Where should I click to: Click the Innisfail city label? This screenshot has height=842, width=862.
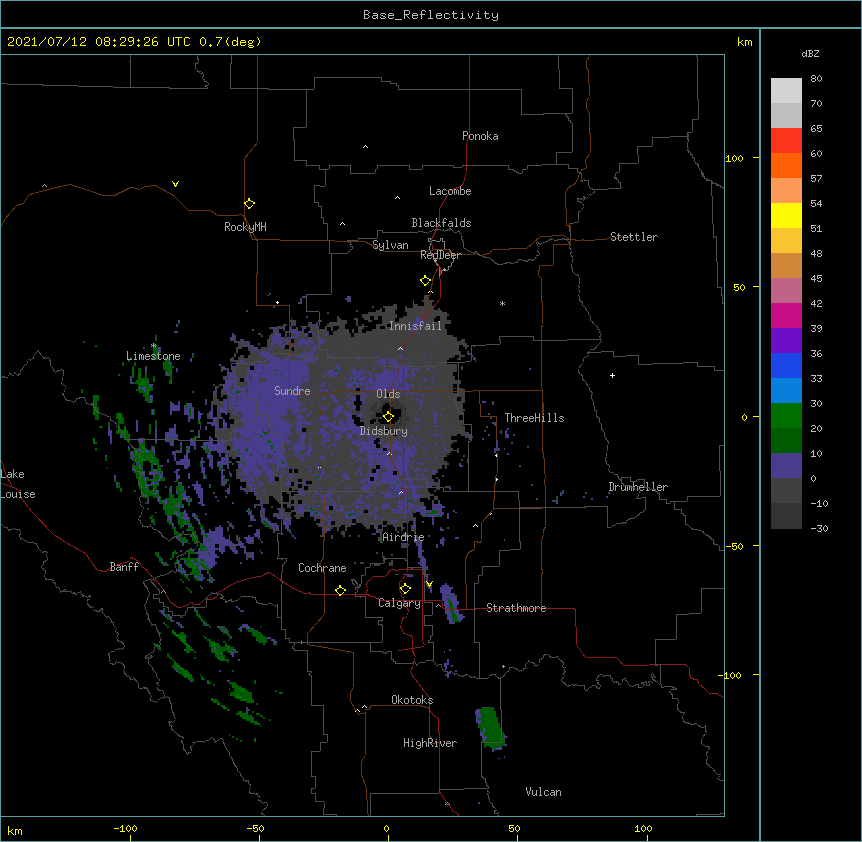[x=416, y=326]
